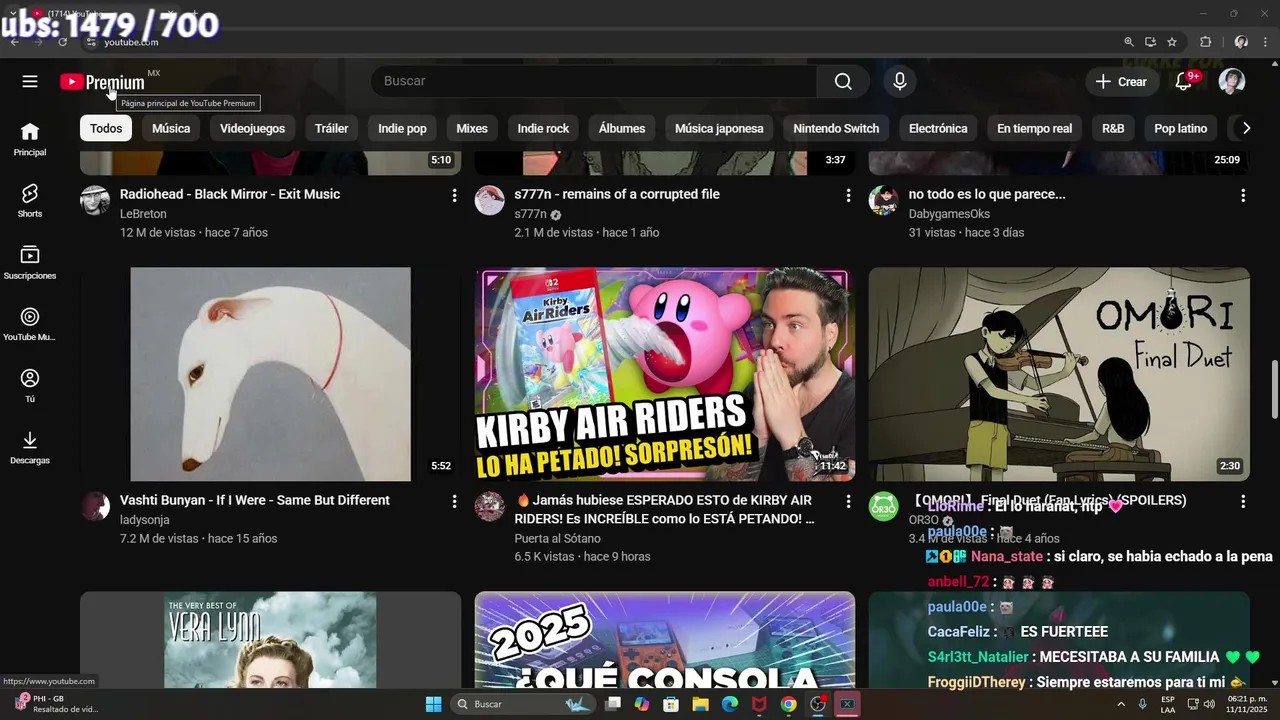Select the En tiempo real chip
Image resolution: width=1280 pixels, height=720 pixels.
[1034, 128]
